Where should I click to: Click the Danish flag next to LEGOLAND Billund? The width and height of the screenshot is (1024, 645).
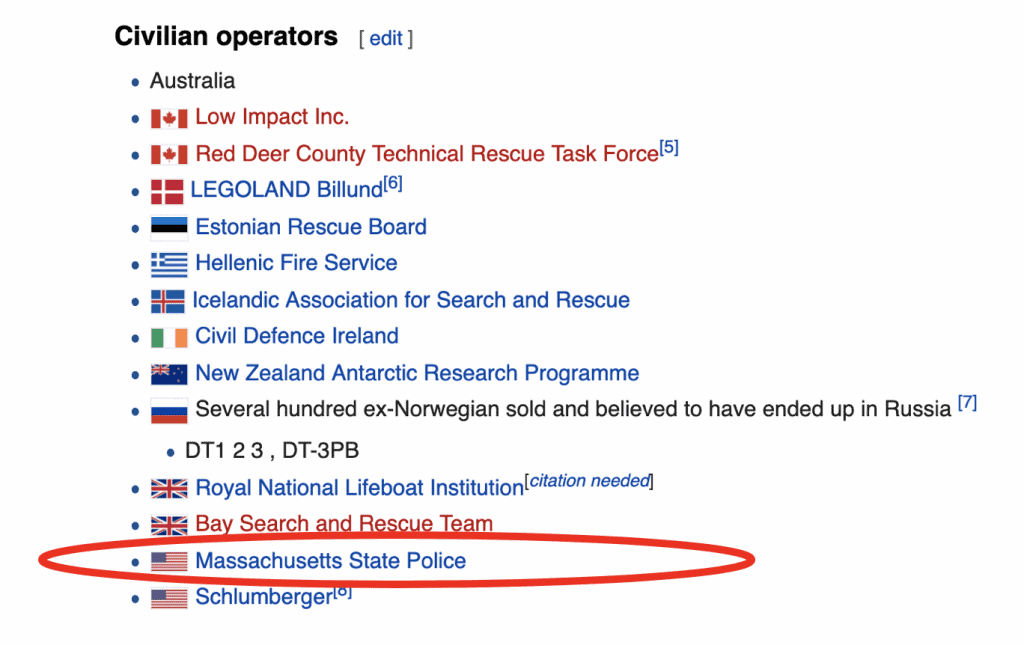pyautogui.click(x=167, y=191)
